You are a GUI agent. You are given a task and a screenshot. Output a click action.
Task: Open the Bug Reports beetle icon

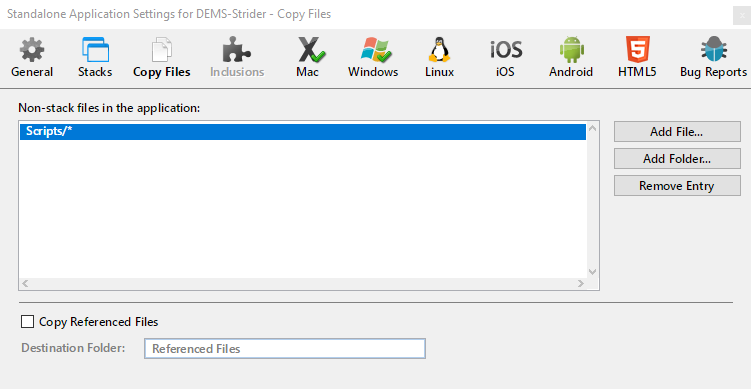[714, 50]
